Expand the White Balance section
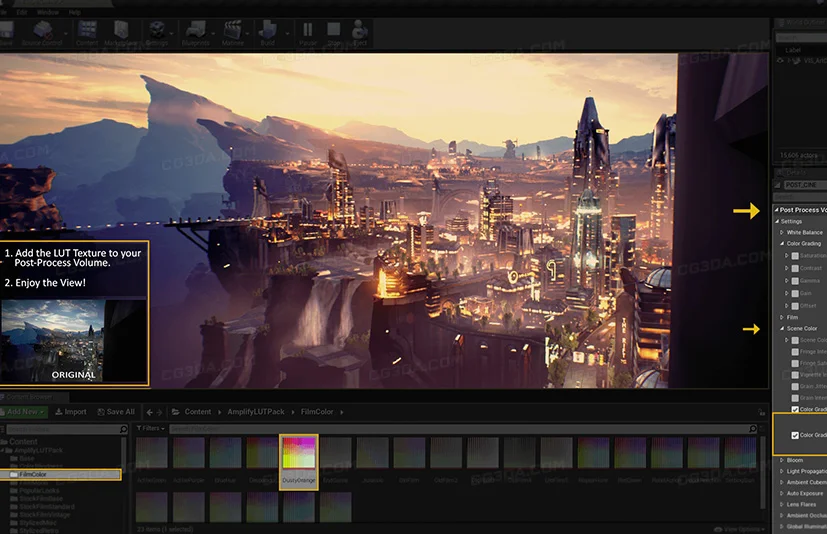This screenshot has height=534, width=827. click(782, 232)
